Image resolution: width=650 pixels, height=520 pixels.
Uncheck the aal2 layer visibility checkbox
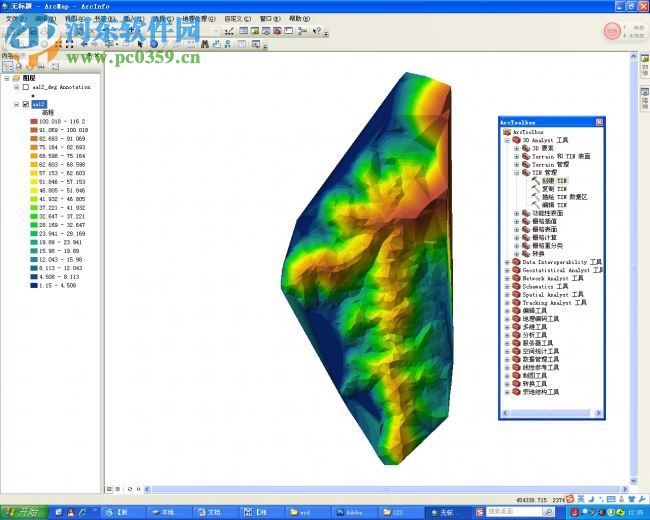(25, 104)
